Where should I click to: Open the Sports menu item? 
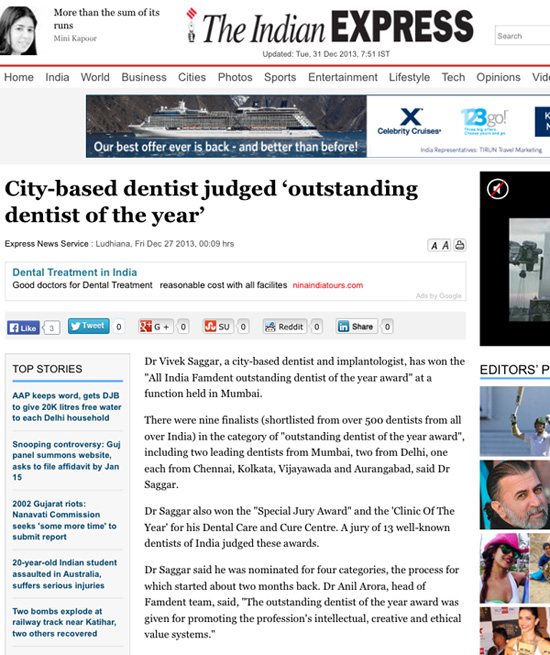280,77
